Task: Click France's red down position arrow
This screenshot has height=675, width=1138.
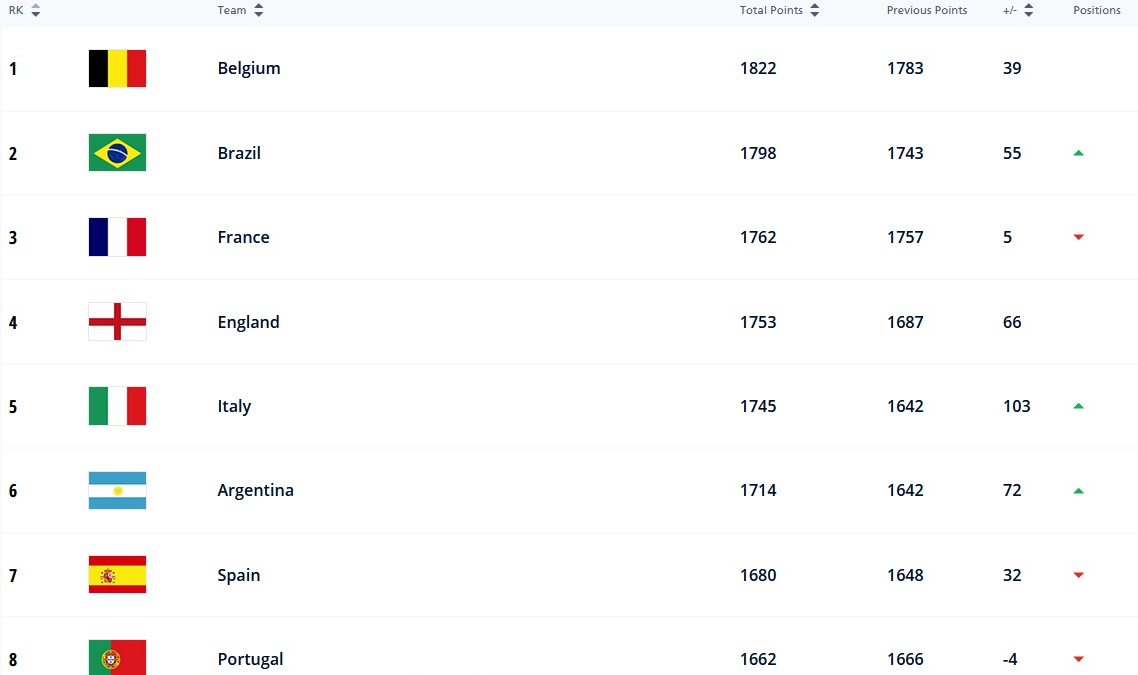Action: coord(1078,237)
